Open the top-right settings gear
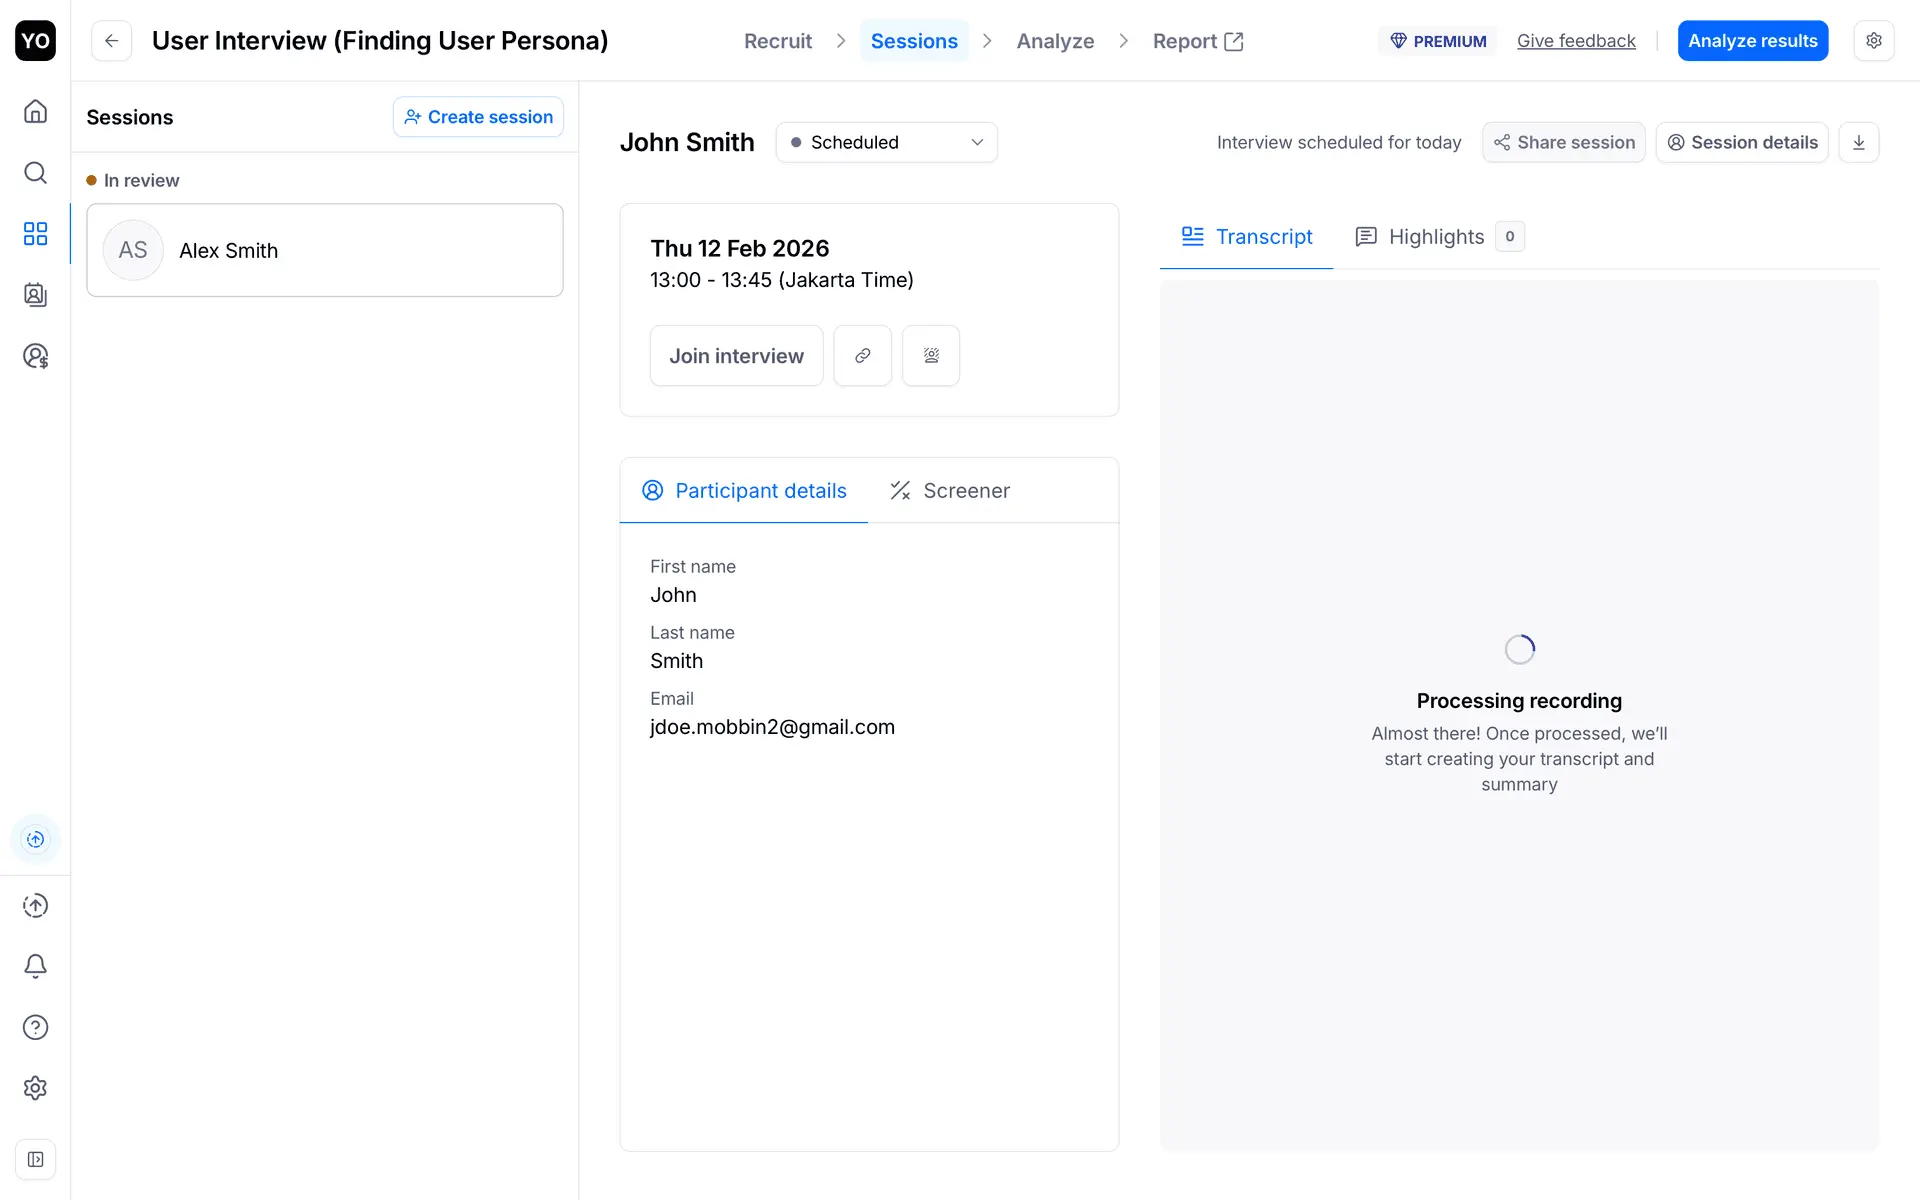Screen dimensions: 1920x1200 point(1874,41)
